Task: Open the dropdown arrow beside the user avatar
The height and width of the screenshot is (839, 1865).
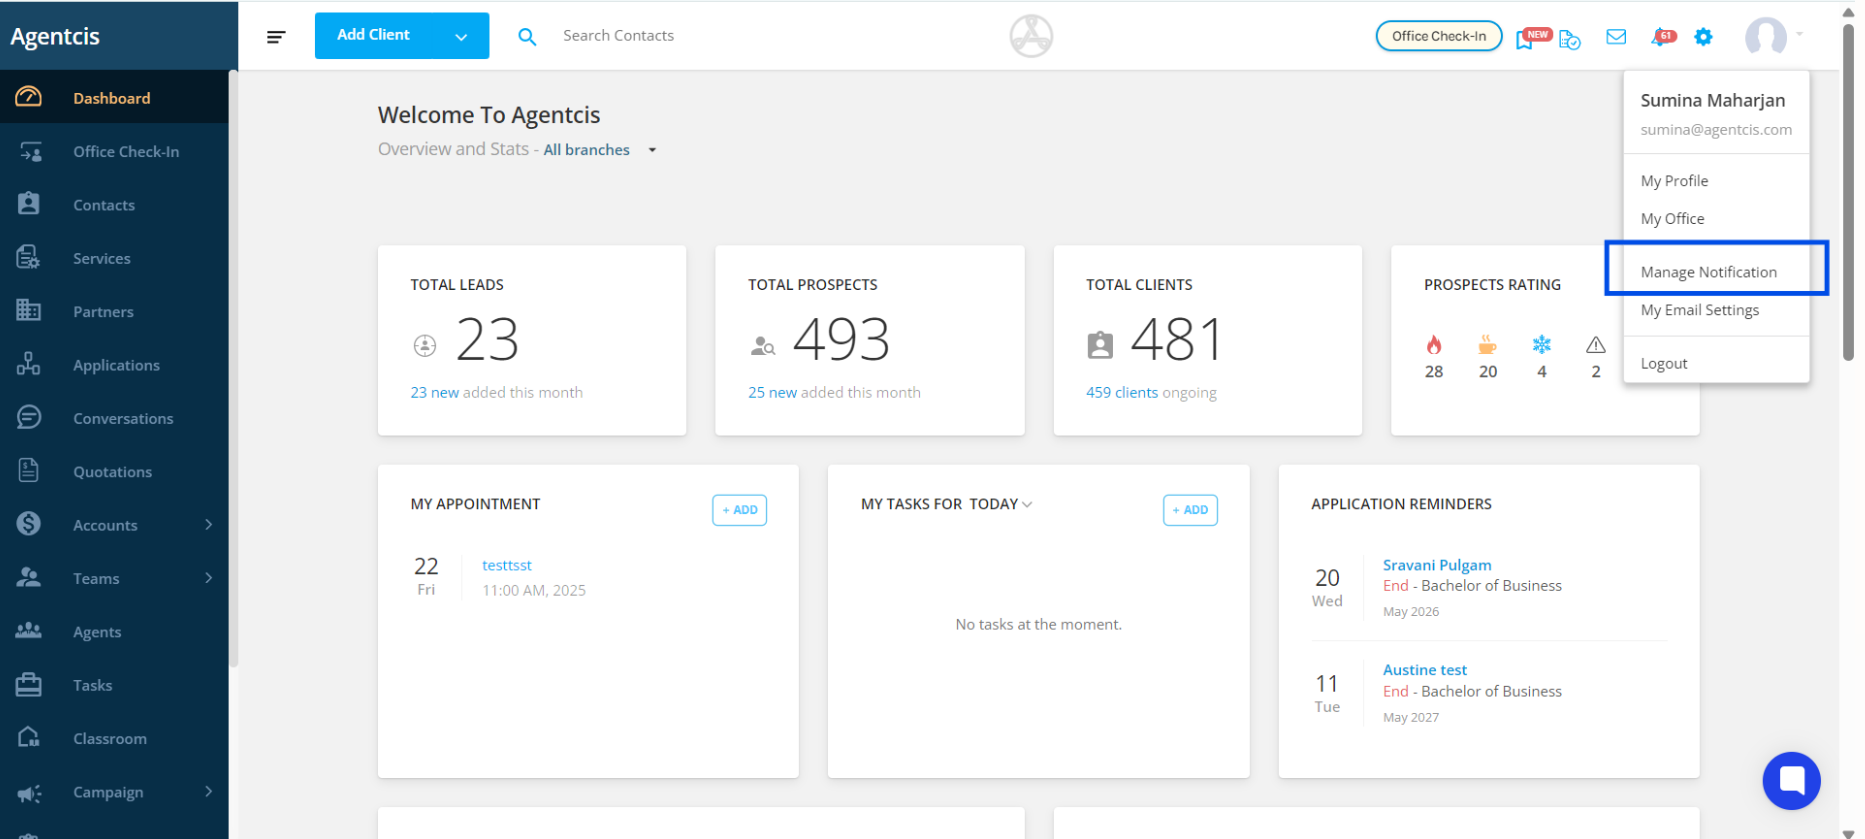Action: point(1799,34)
